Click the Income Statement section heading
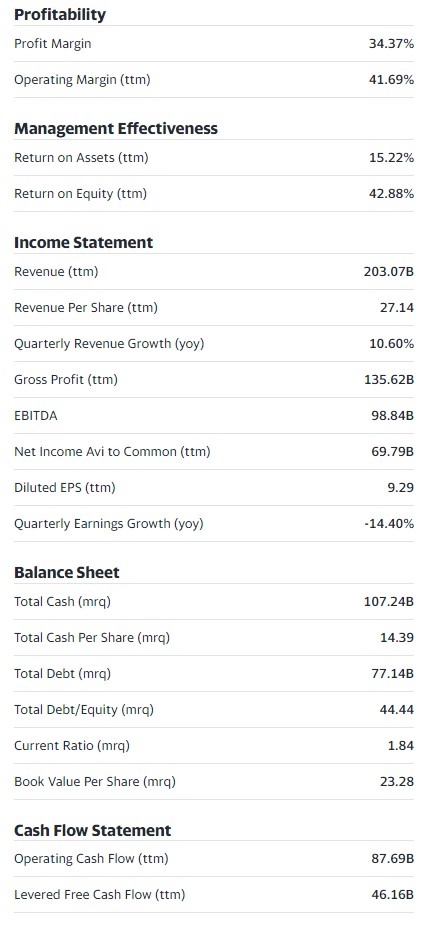This screenshot has height=928, width=437. [83, 243]
